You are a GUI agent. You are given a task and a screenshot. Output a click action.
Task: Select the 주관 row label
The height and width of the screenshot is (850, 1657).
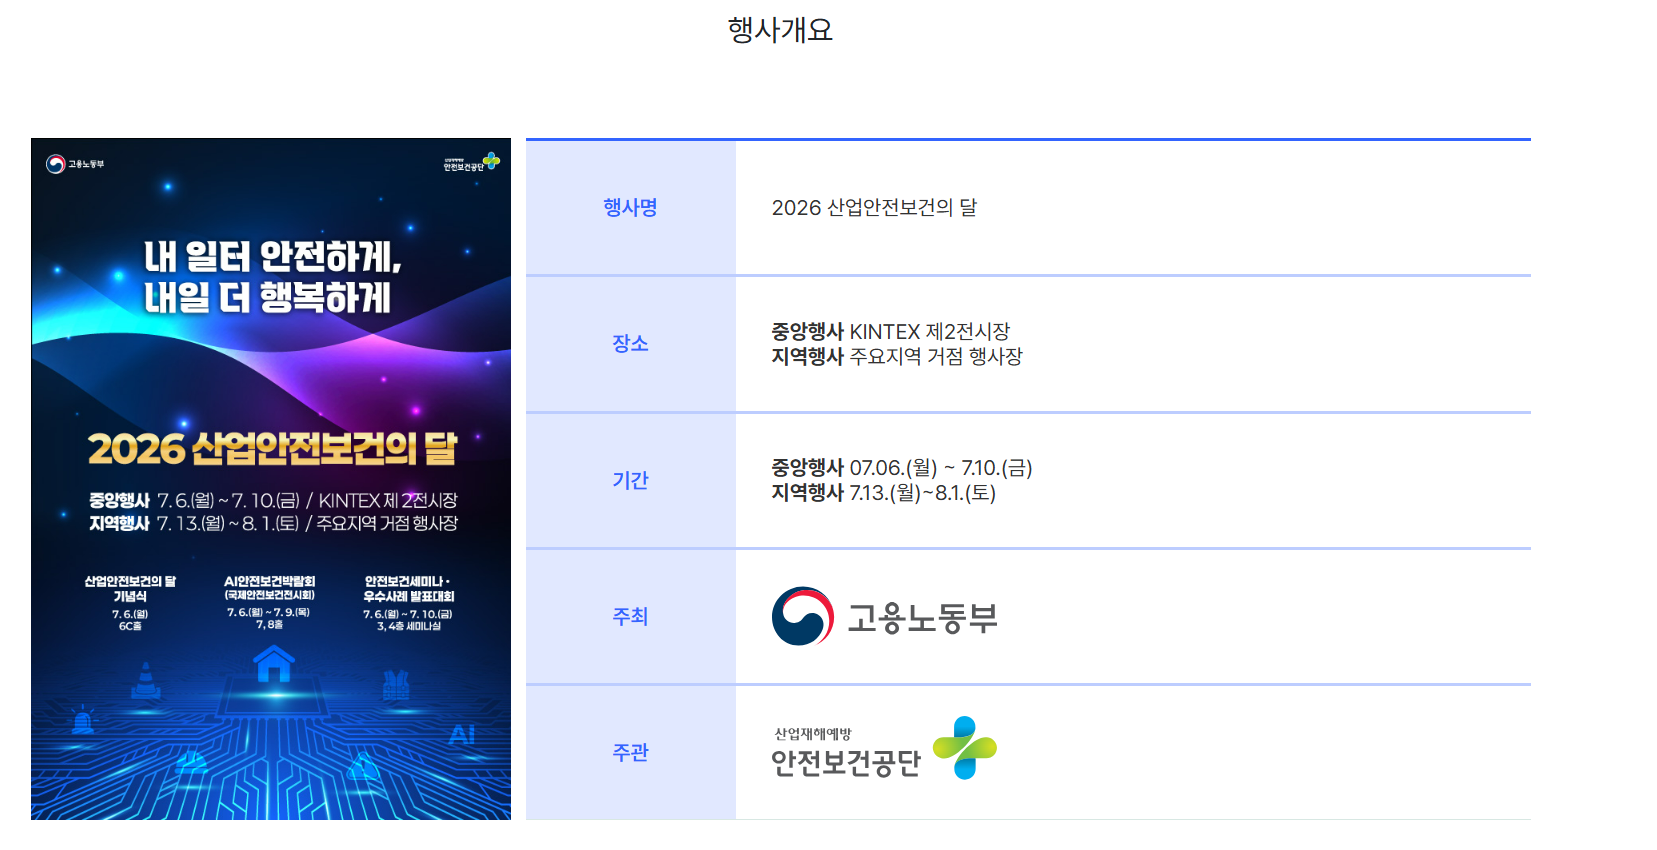tap(630, 752)
